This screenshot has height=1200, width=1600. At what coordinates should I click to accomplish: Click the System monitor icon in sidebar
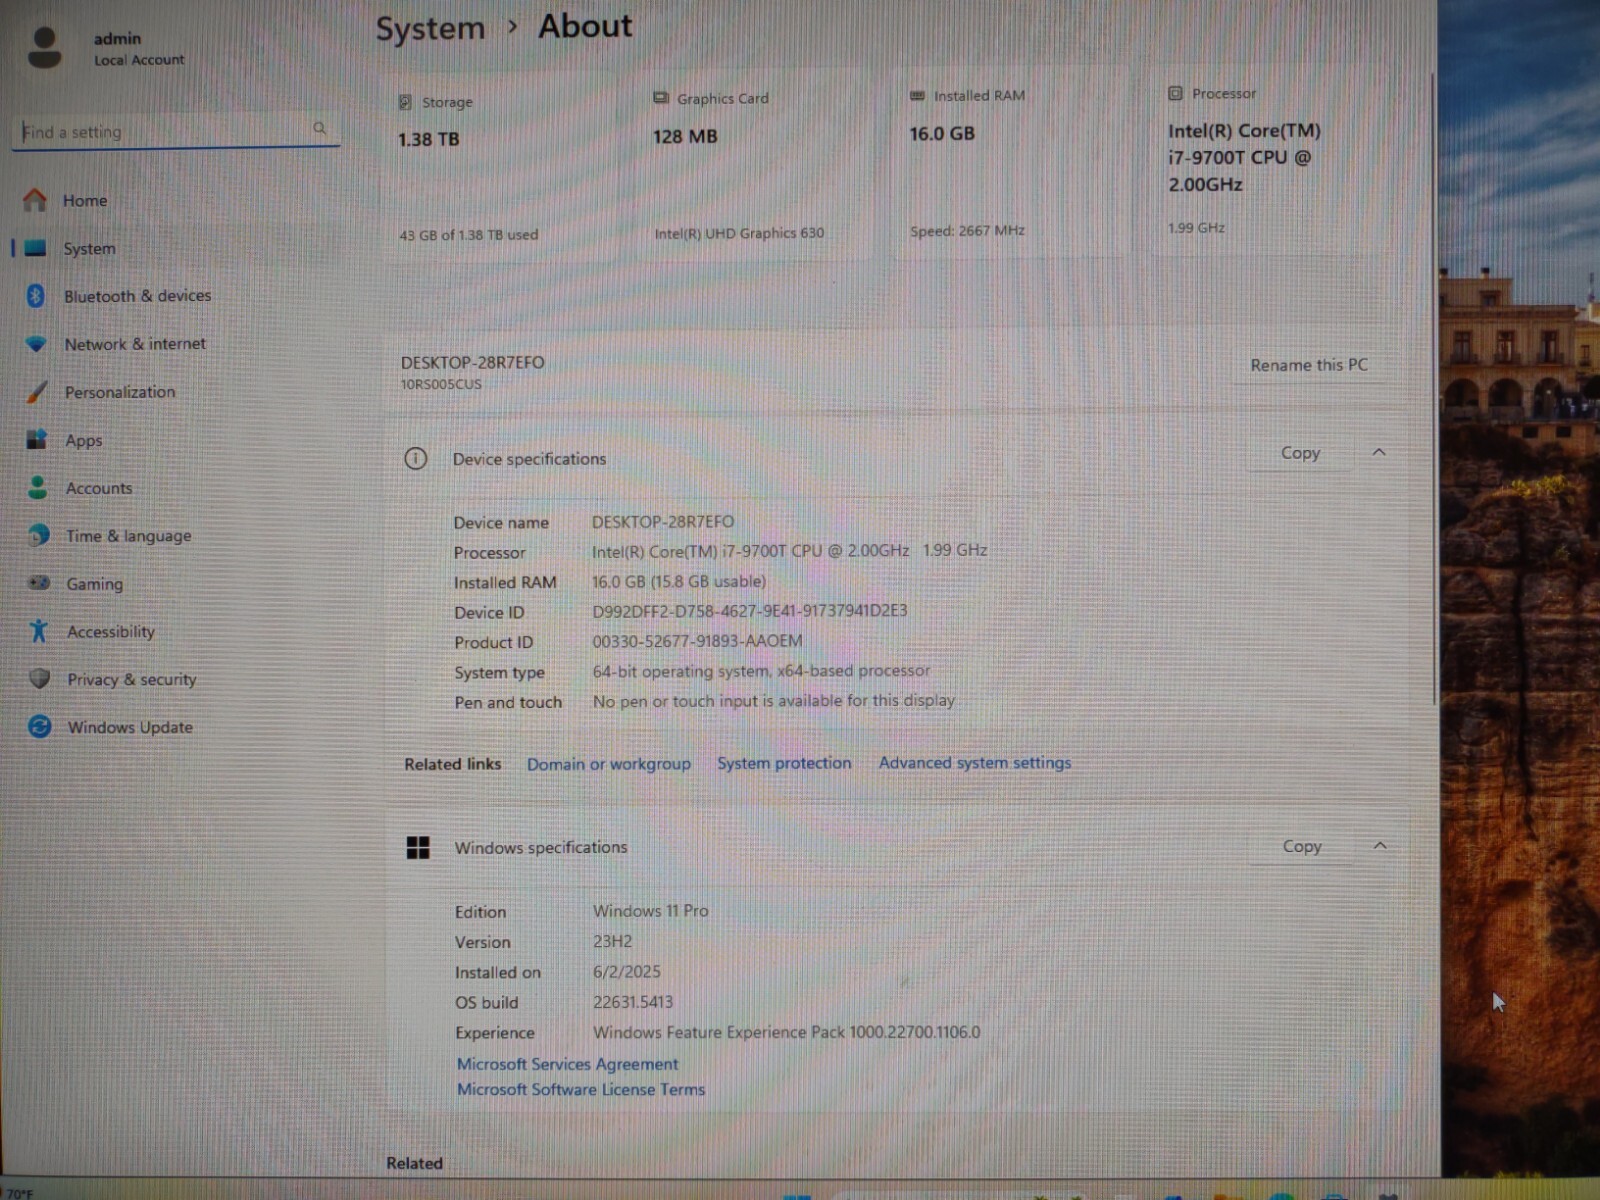pos(35,248)
